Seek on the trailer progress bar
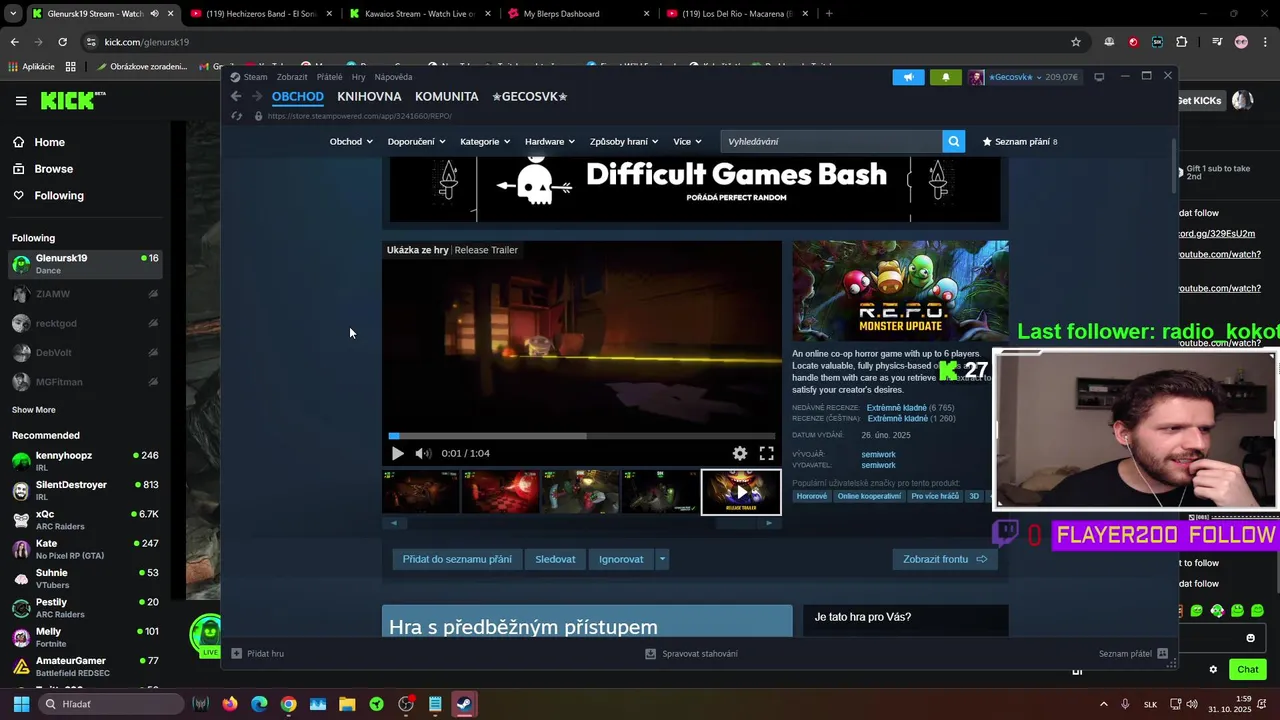The image size is (1280, 720). click(x=582, y=436)
